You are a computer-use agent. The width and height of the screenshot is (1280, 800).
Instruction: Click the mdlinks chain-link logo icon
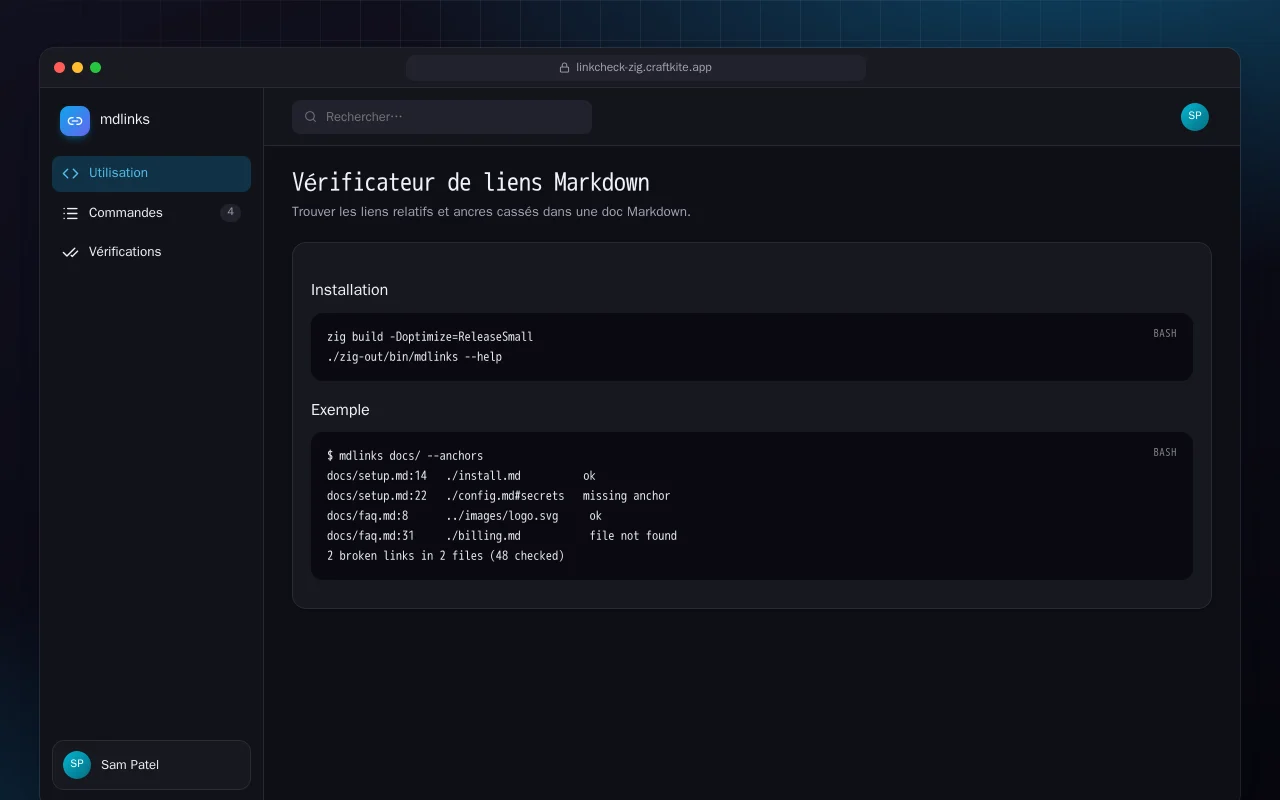(75, 121)
